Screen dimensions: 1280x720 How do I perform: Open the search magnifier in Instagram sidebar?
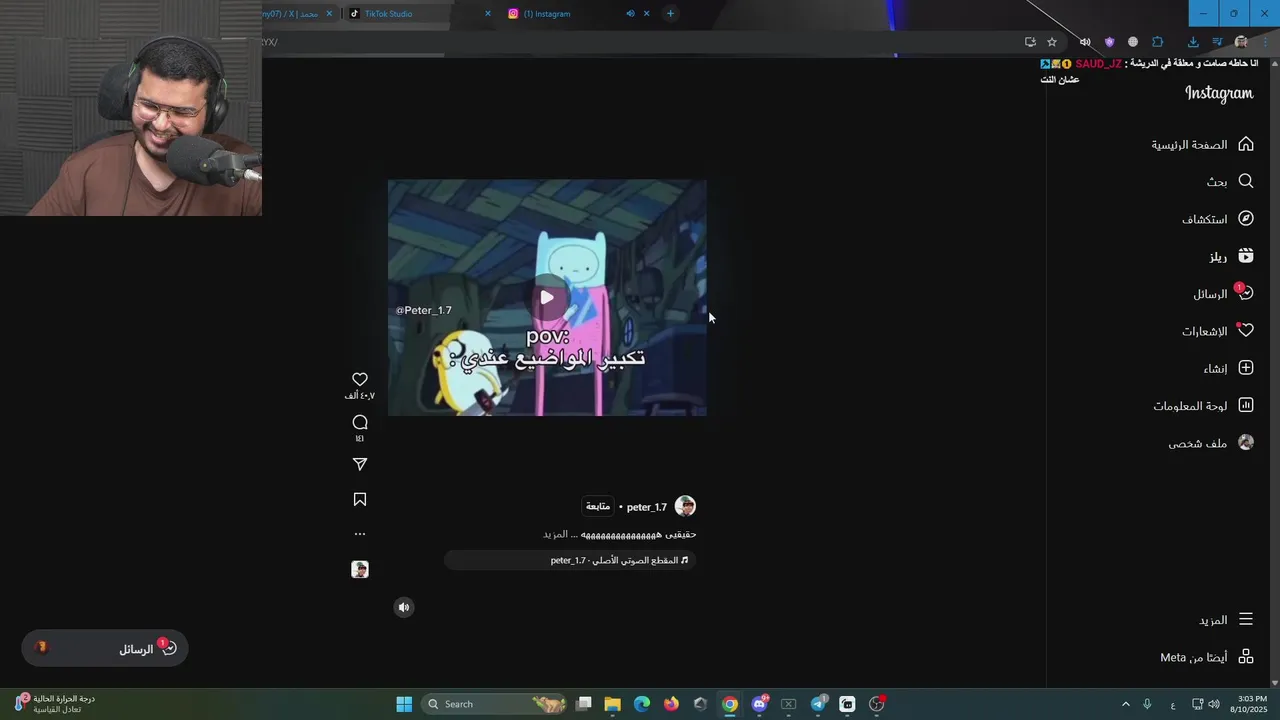pos(1246,181)
